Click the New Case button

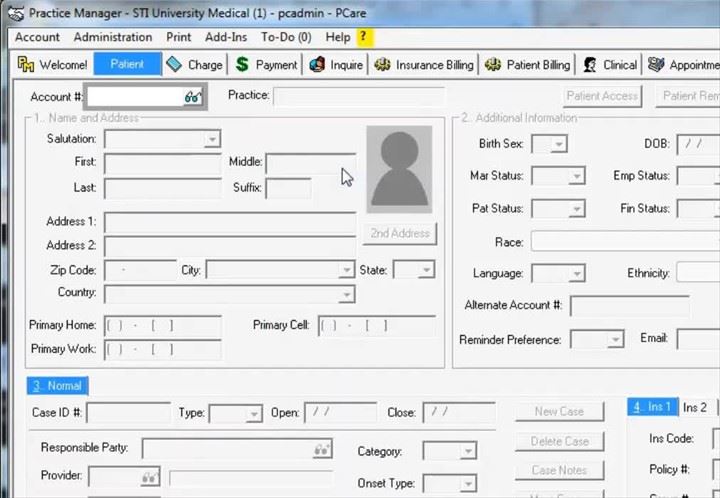(x=559, y=412)
